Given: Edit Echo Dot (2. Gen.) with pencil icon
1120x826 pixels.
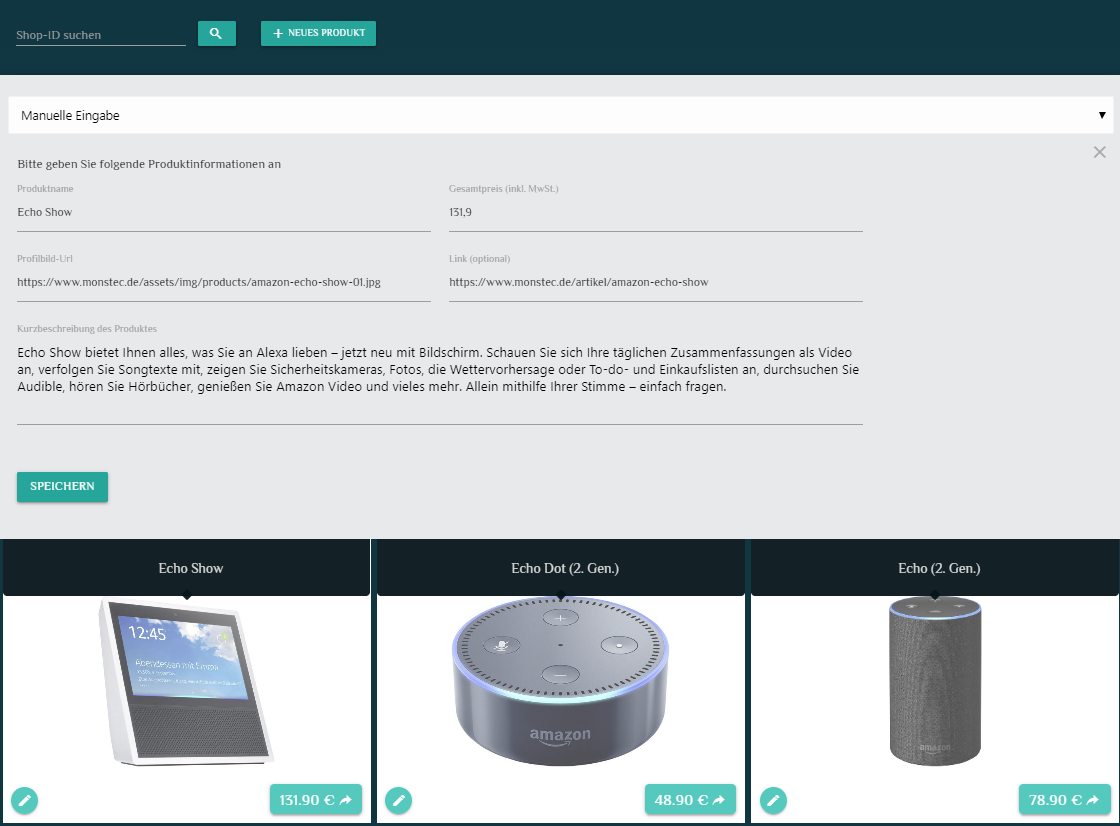Looking at the screenshot, I should (399, 800).
